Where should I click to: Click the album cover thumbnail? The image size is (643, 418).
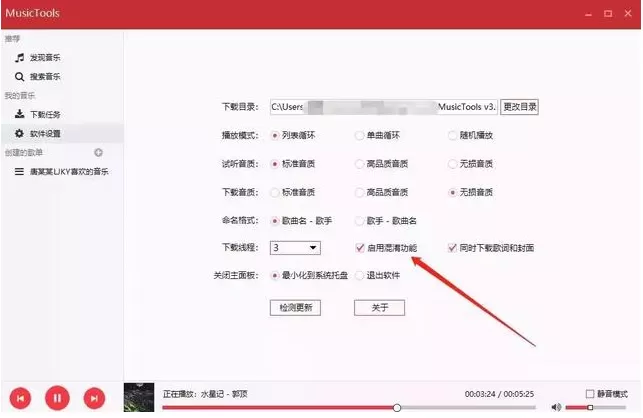139,397
